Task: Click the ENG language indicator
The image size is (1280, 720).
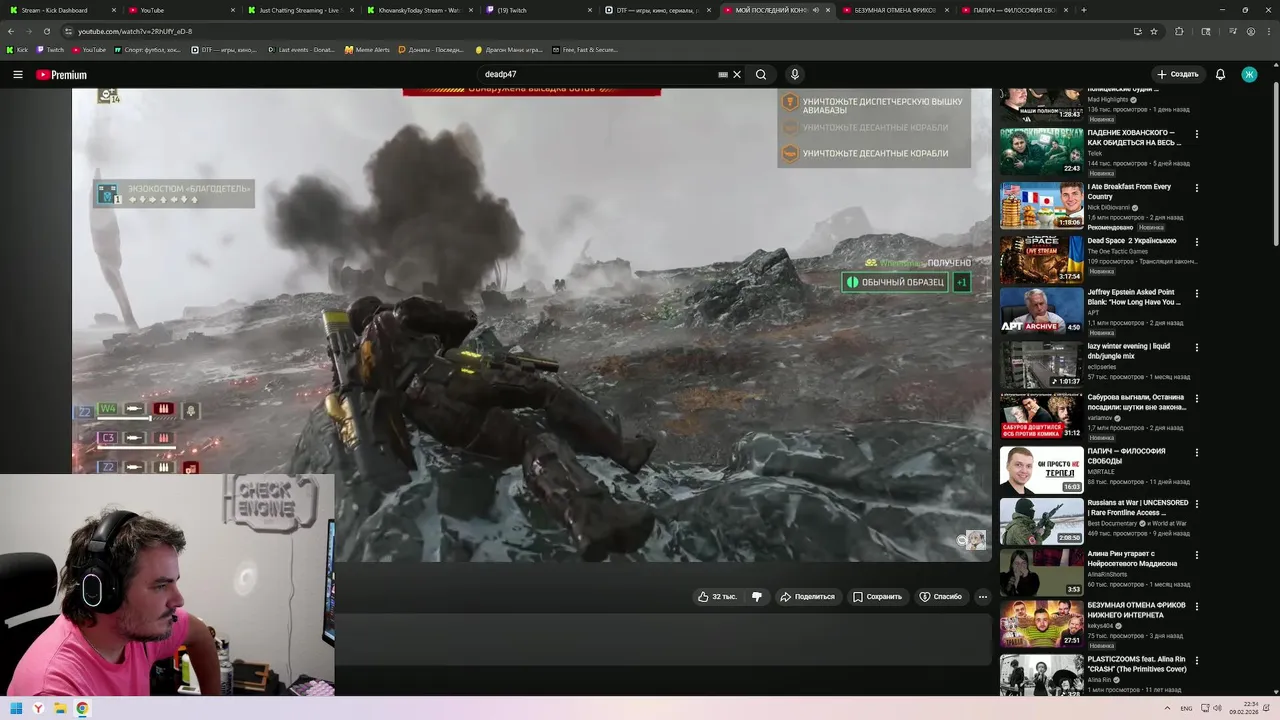Action: tap(1186, 708)
